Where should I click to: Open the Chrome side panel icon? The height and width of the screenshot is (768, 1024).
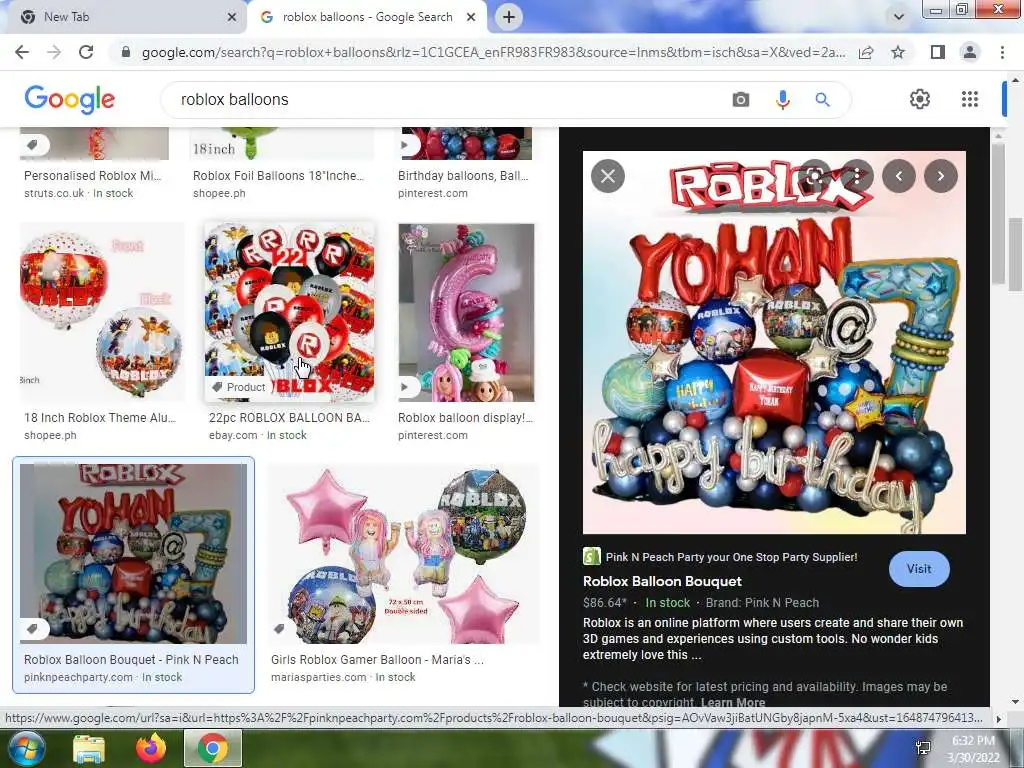(937, 52)
